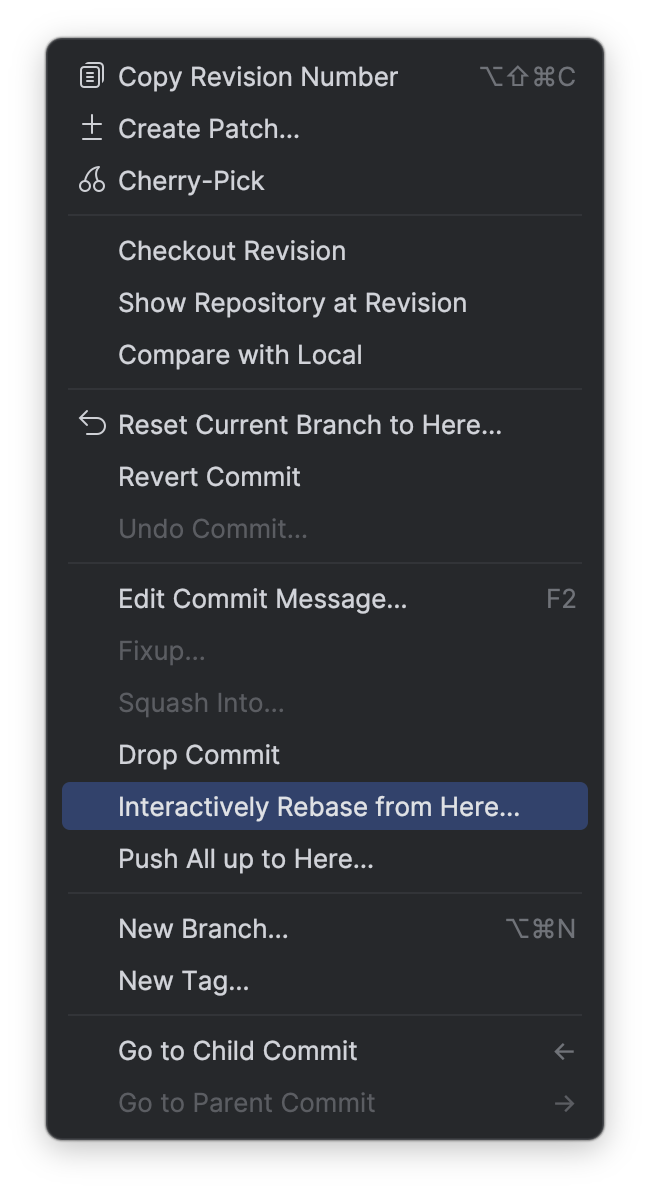Click the Cherry-Pick branch icon

tap(92, 180)
